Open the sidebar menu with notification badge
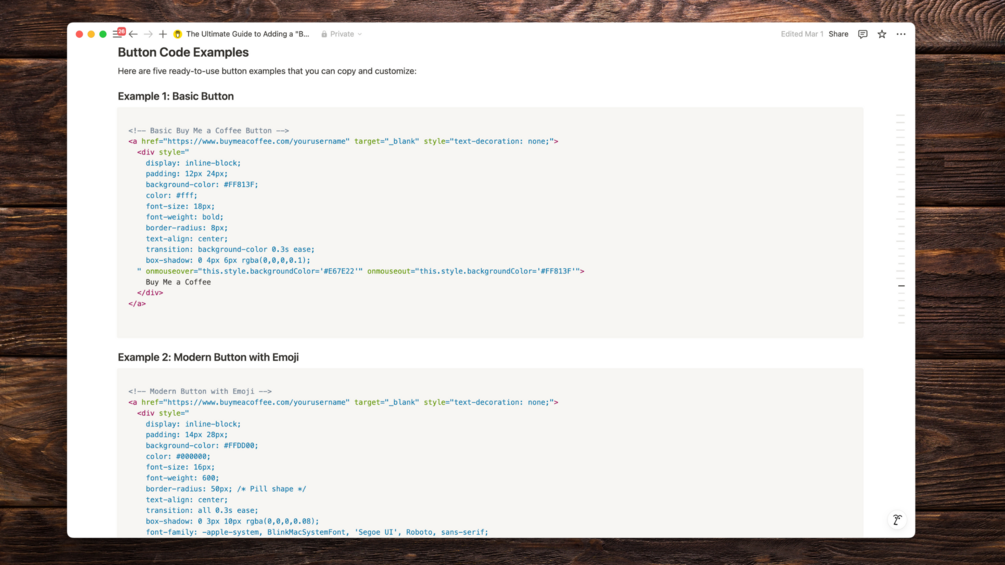Viewport: 1005px width, 565px height. coord(117,34)
